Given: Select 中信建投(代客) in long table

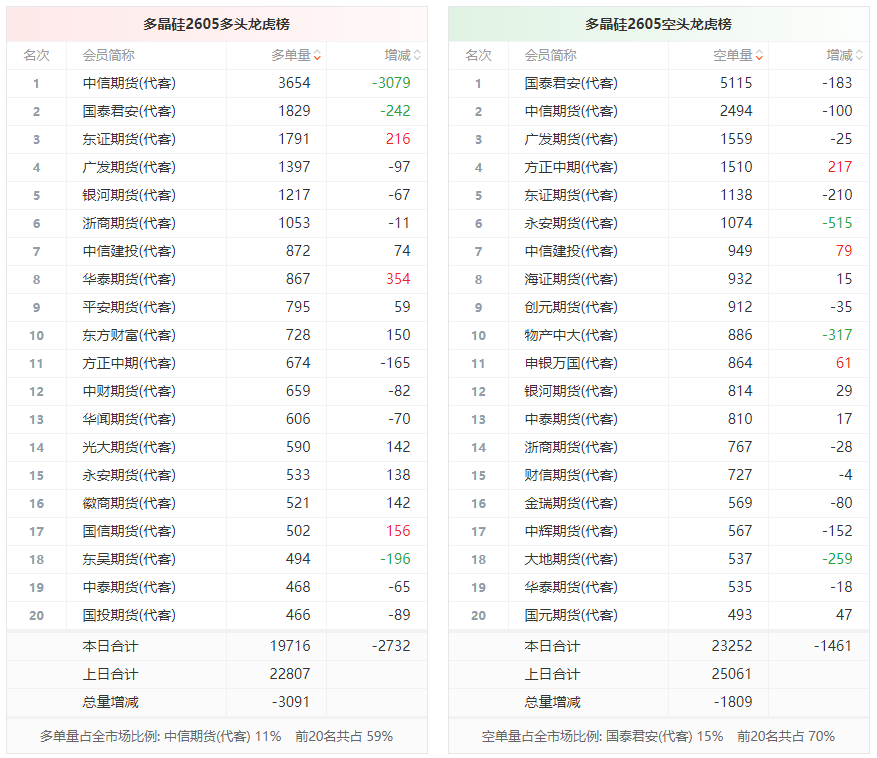Looking at the screenshot, I should [129, 251].
